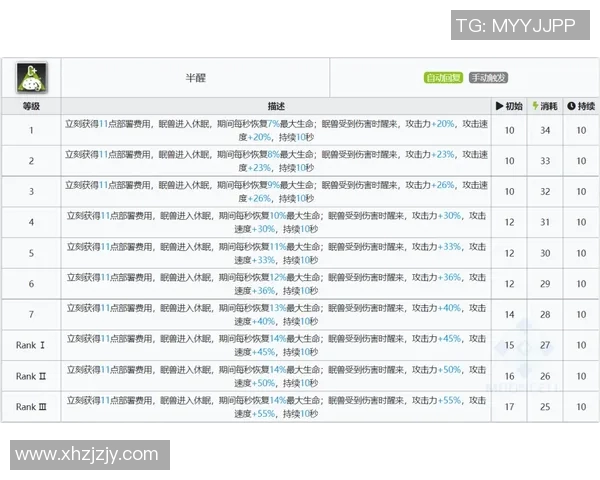Click the description with 攻击力+26%
Screen dimensions: 600x480
(x=276, y=191)
